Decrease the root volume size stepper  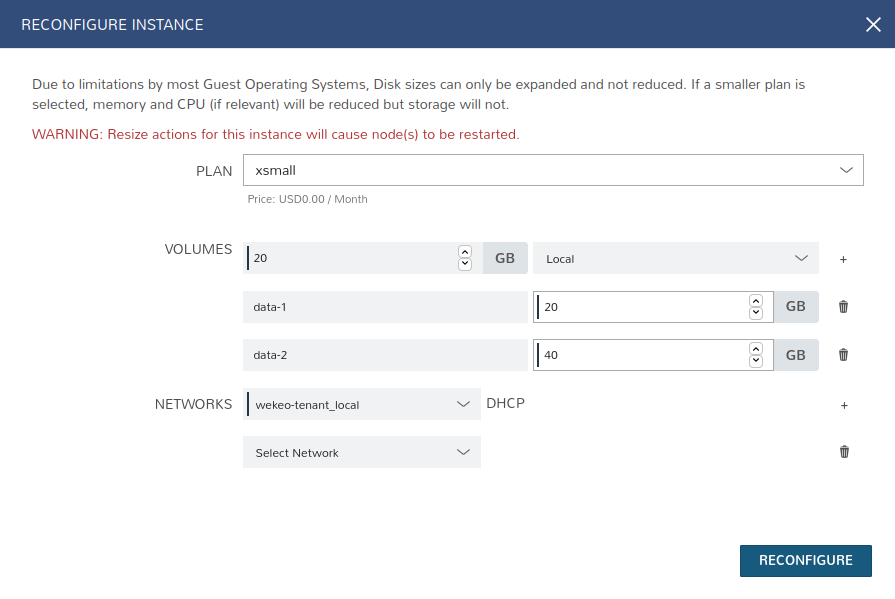[x=465, y=264]
